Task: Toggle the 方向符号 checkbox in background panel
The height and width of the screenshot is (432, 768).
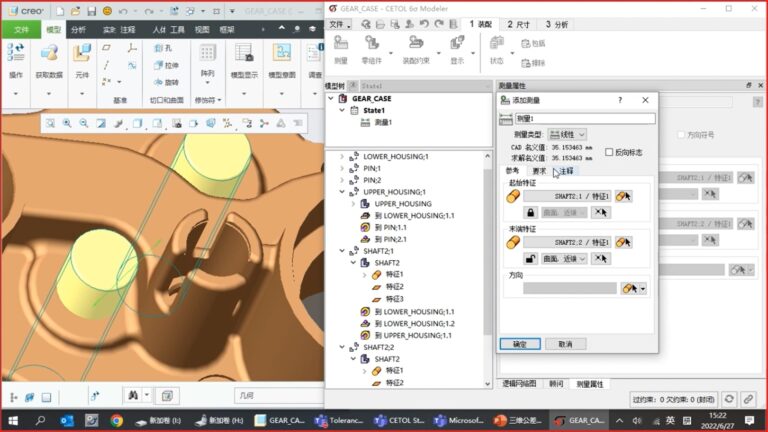Action: coord(680,135)
